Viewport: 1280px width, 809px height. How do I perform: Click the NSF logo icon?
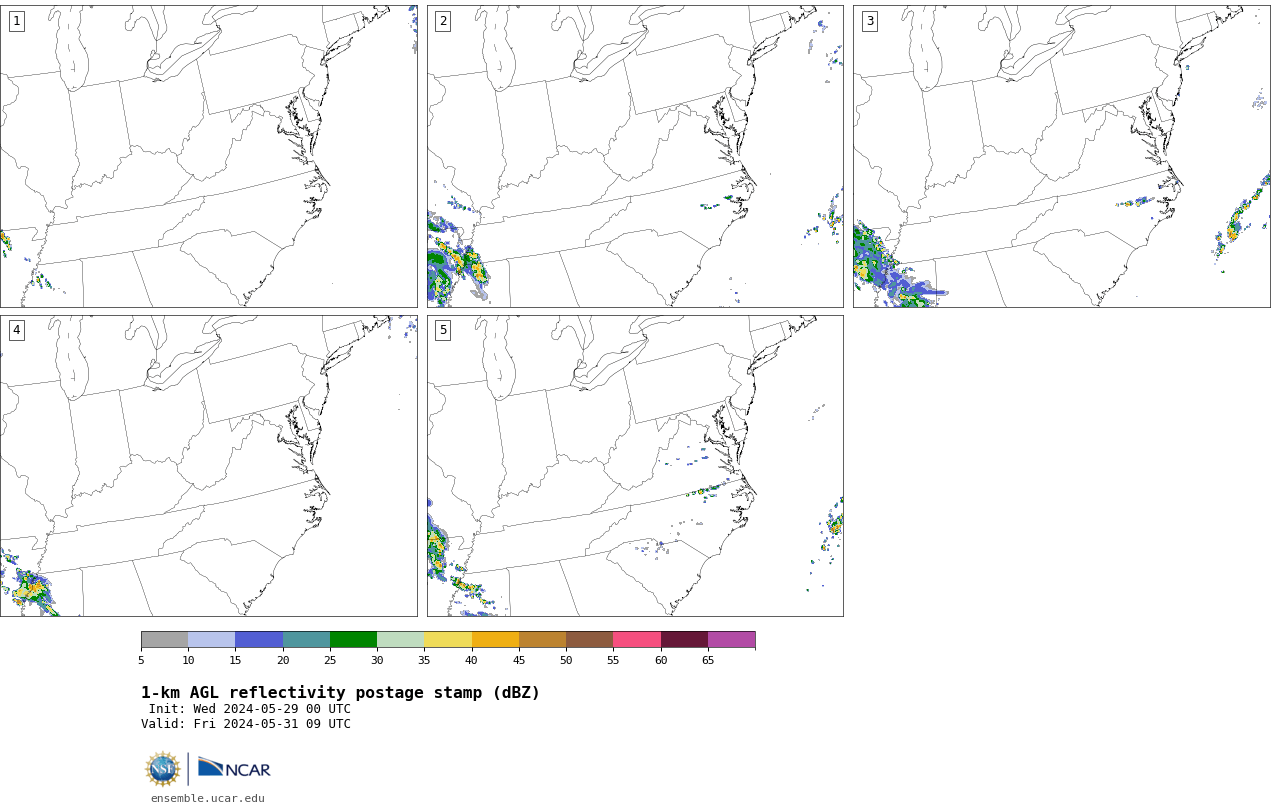coord(163,769)
